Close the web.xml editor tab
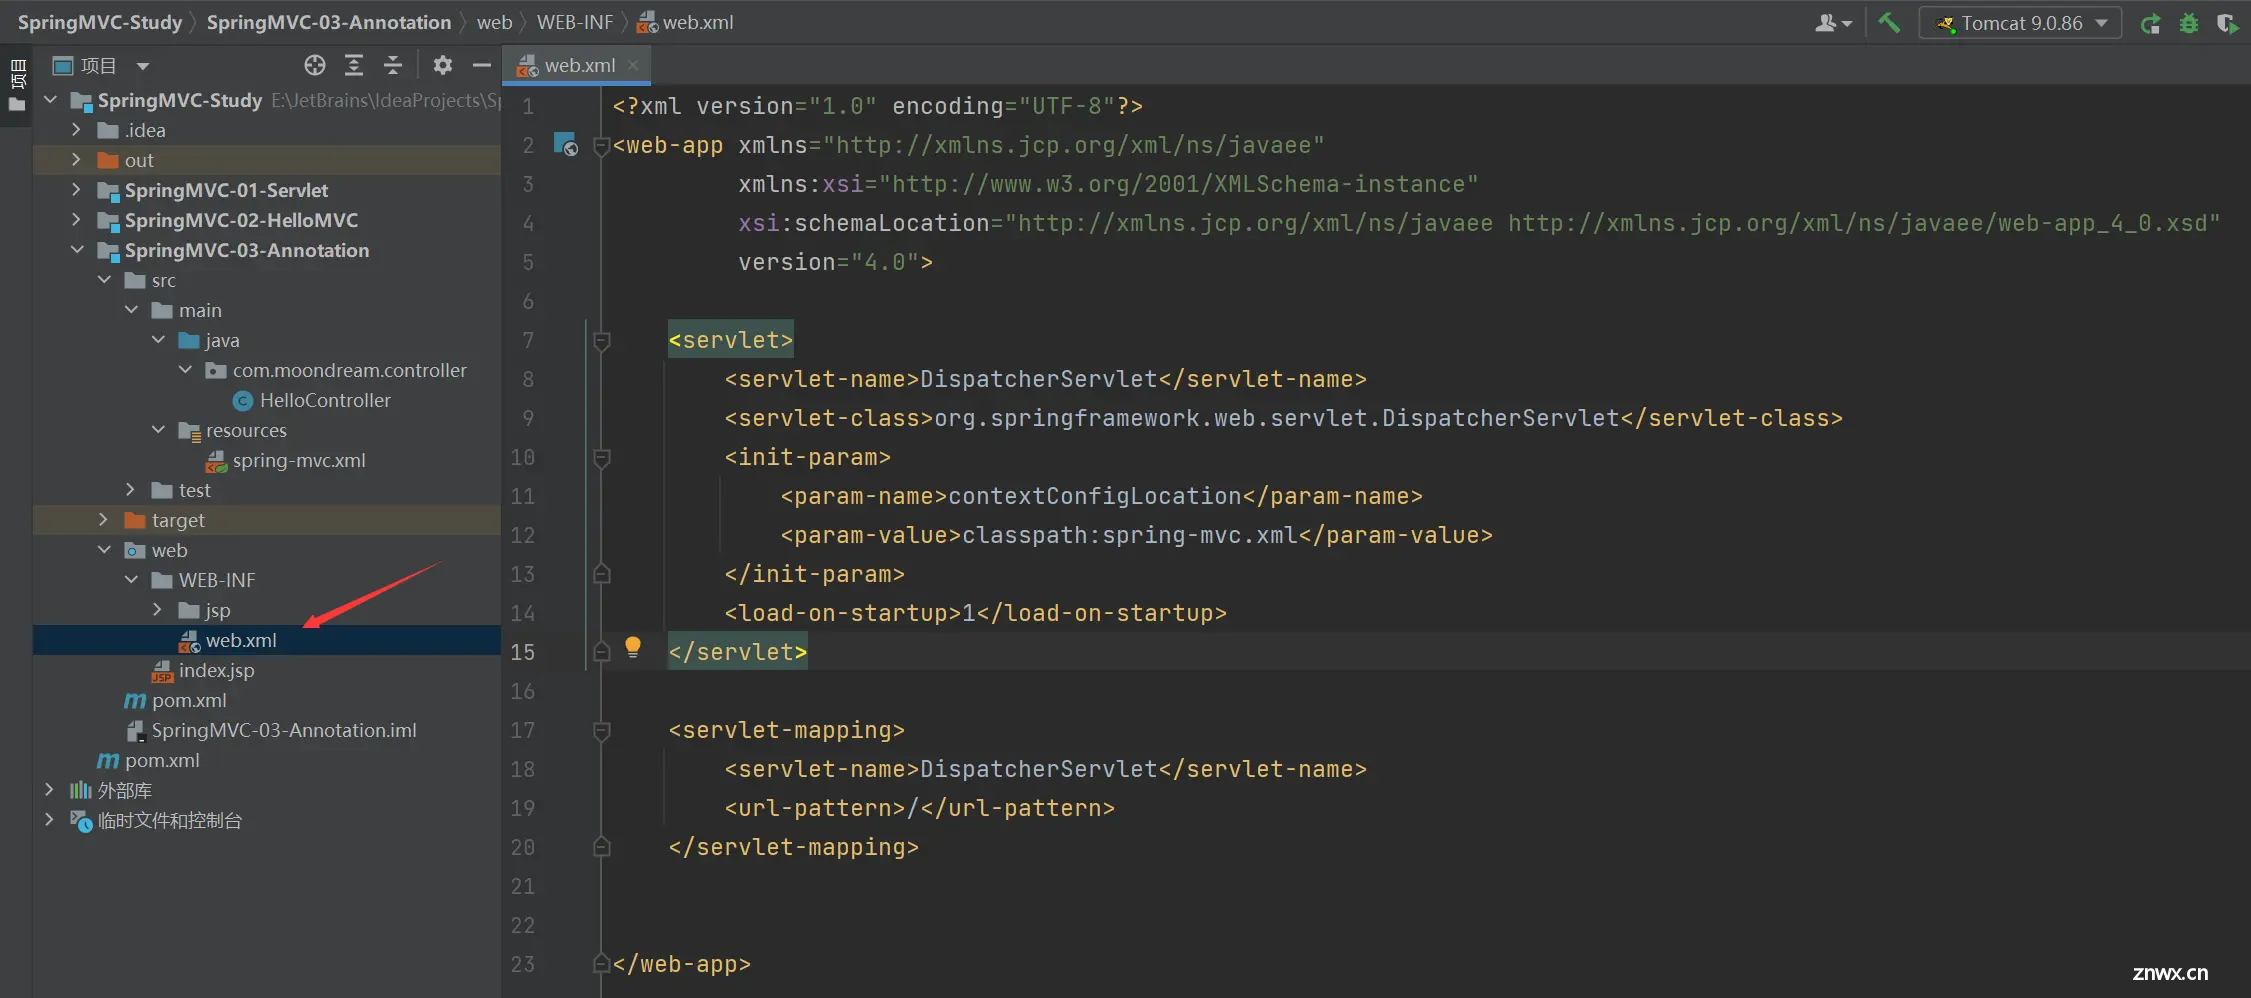This screenshot has width=2251, height=998. tap(633, 65)
